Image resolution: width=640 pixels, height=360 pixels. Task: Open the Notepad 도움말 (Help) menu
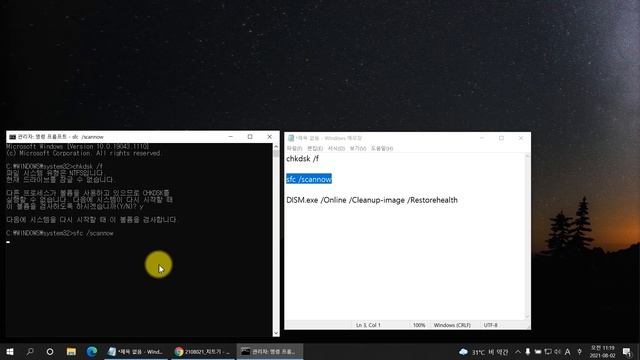pyautogui.click(x=382, y=149)
